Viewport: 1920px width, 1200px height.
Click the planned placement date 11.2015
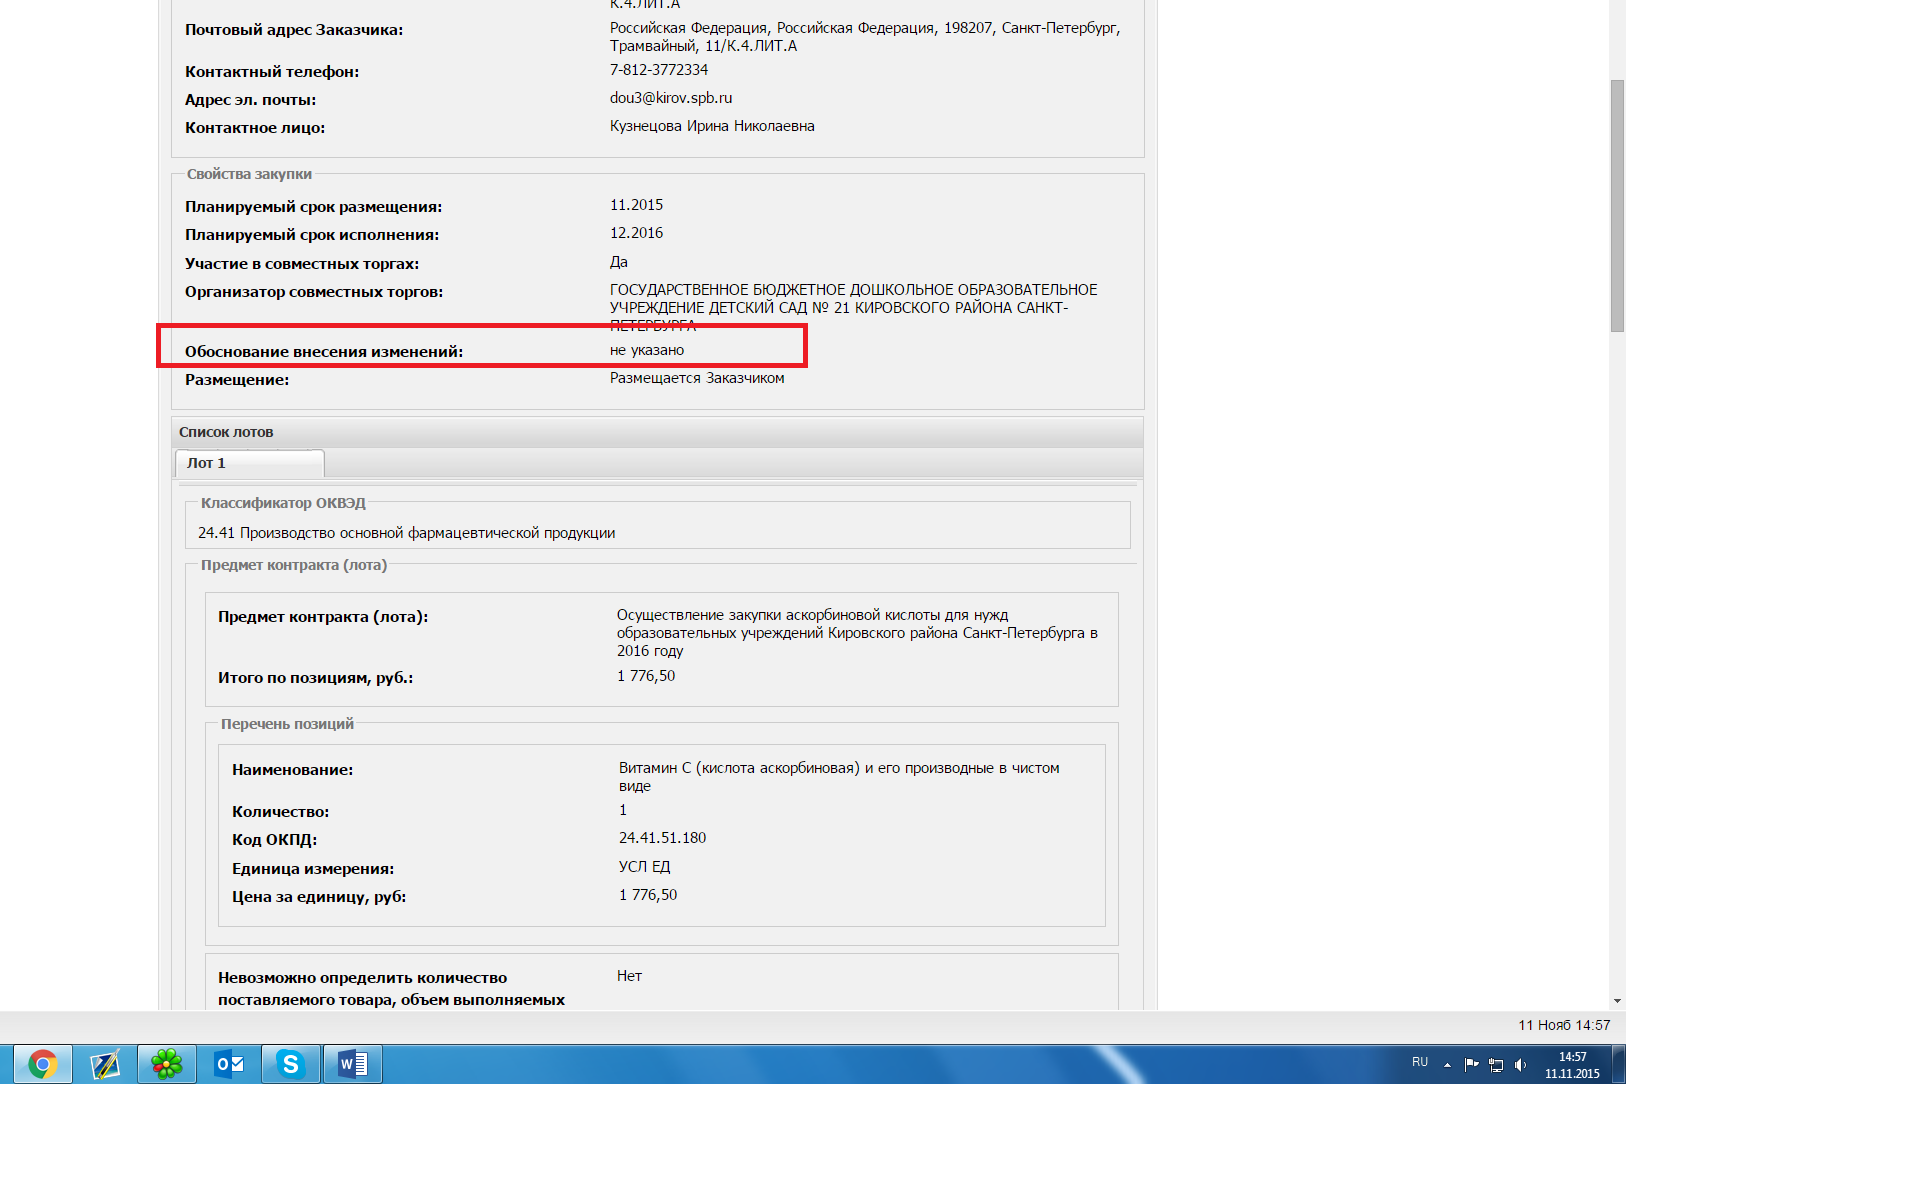(636, 205)
